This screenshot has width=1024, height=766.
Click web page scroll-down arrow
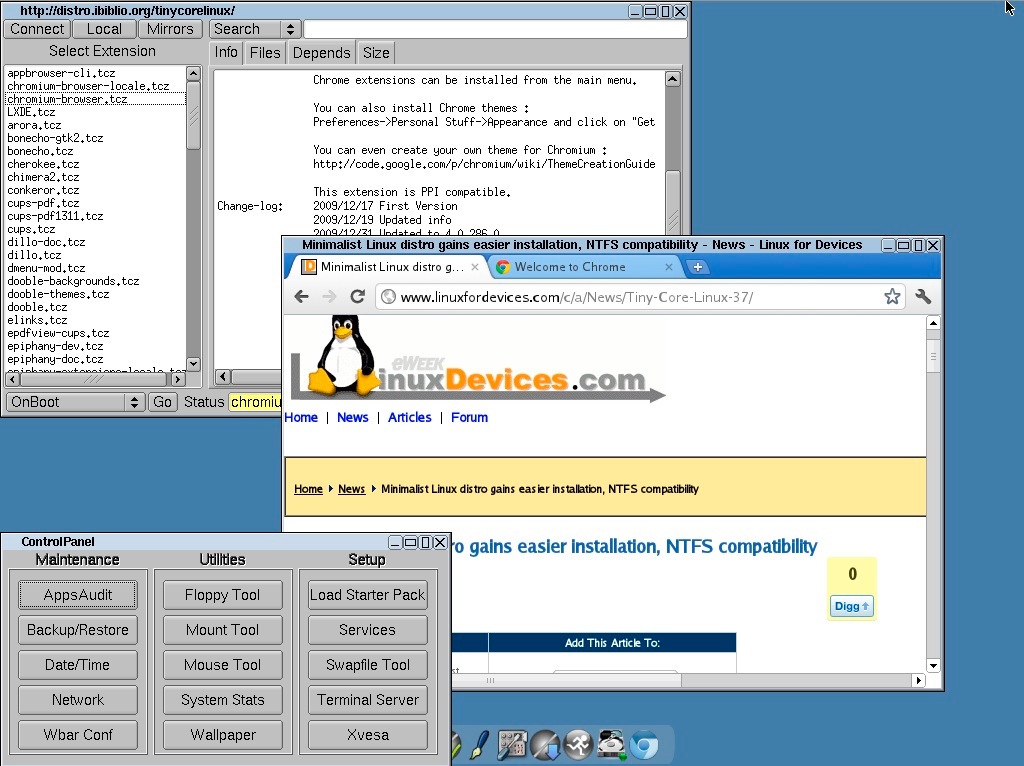(x=933, y=665)
